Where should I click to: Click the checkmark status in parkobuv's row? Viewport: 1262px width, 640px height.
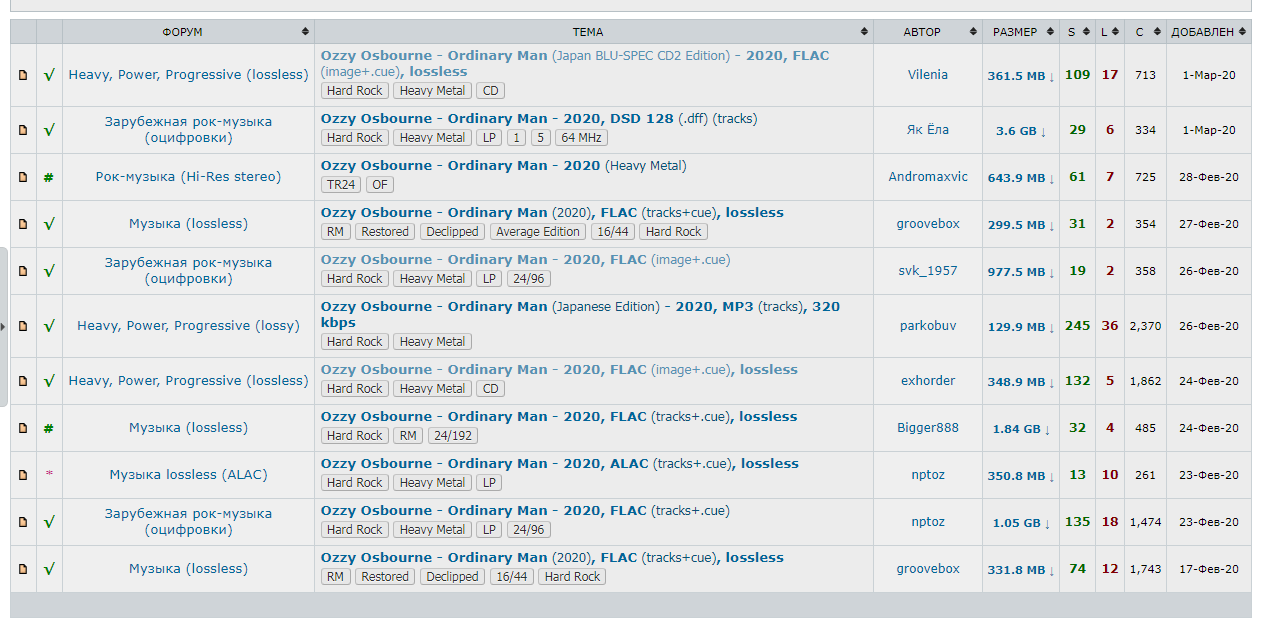(x=49, y=326)
